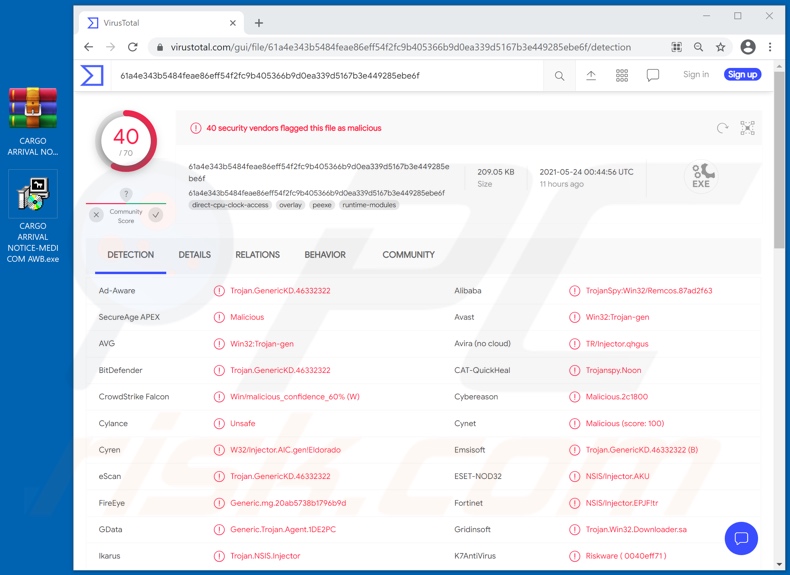Screen dimensions: 790x575
Task: Click Fortinet's NSIS/Injector.EPJF!tr result
Action: tap(622, 503)
